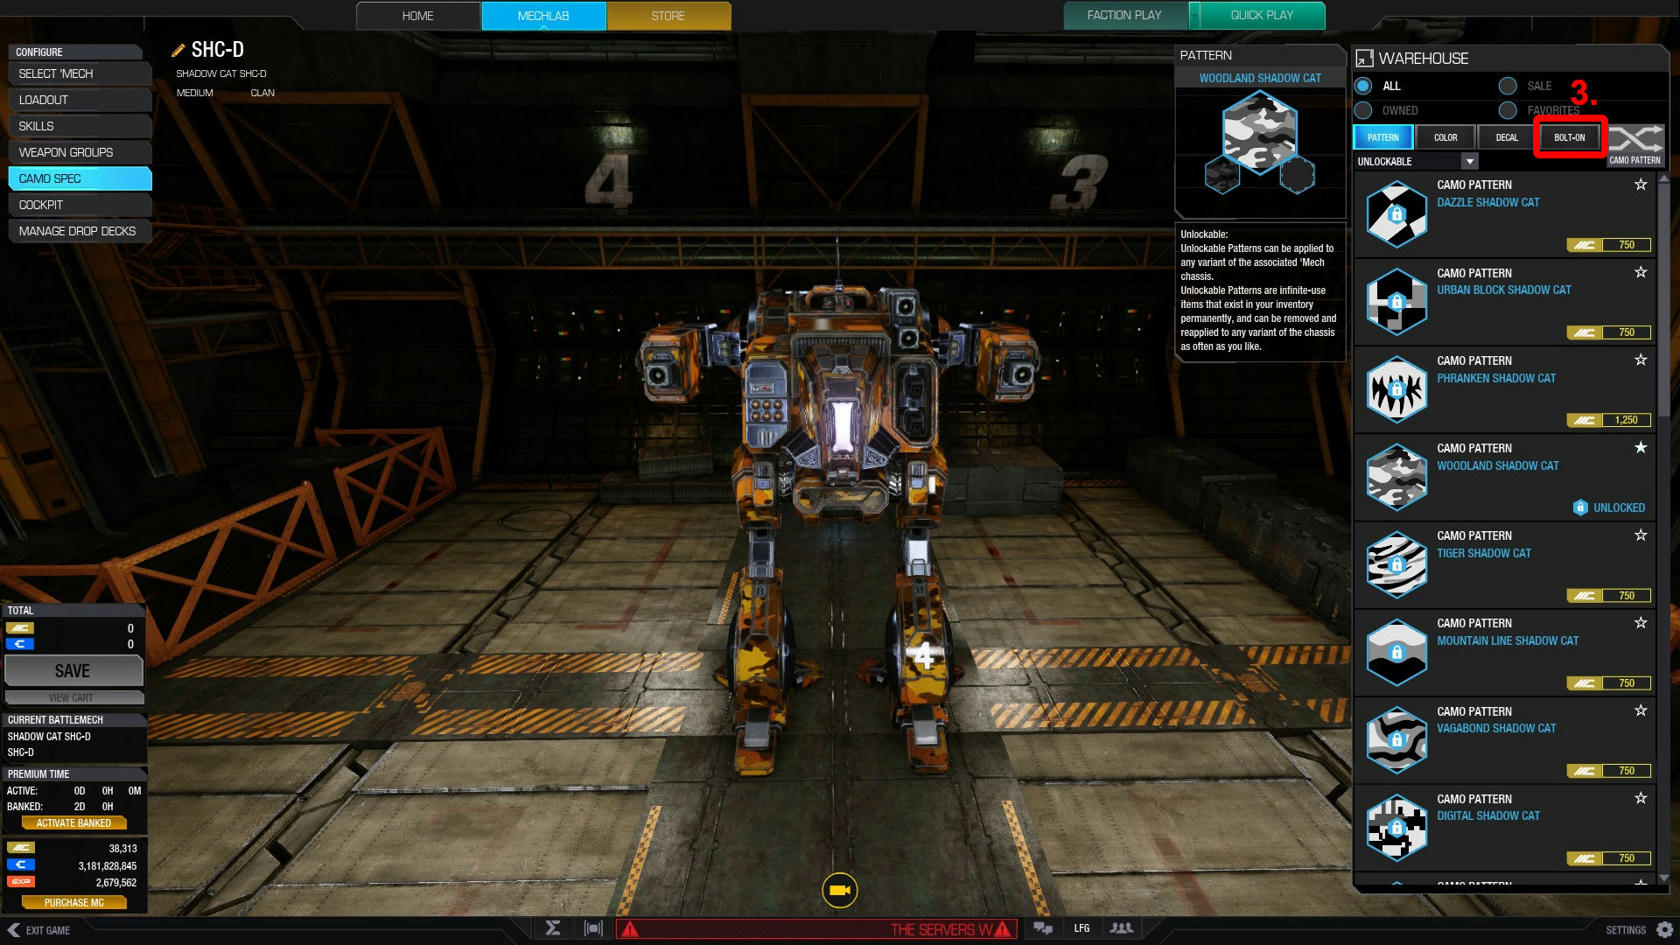Launch FACTION PLAY
Viewport: 1680px width, 945px height.
pos(1125,15)
